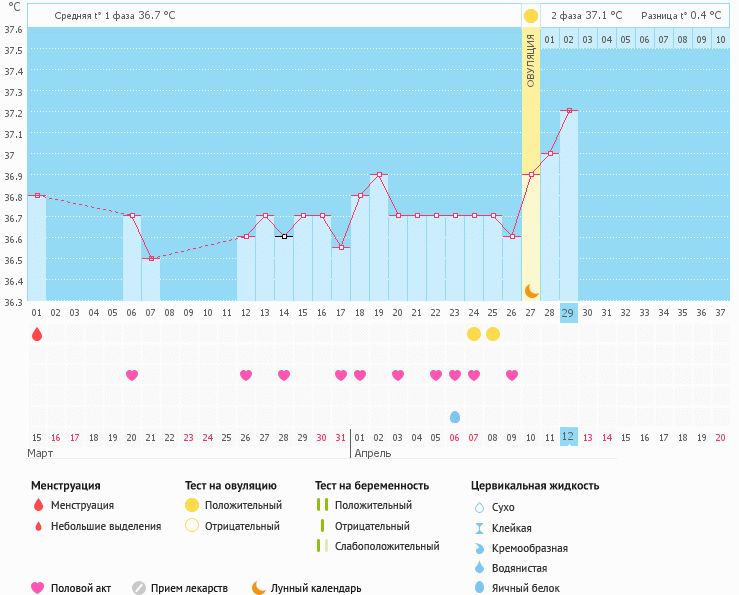
Task: Click the ovulation test circle under day 25
Action: pos(493,334)
